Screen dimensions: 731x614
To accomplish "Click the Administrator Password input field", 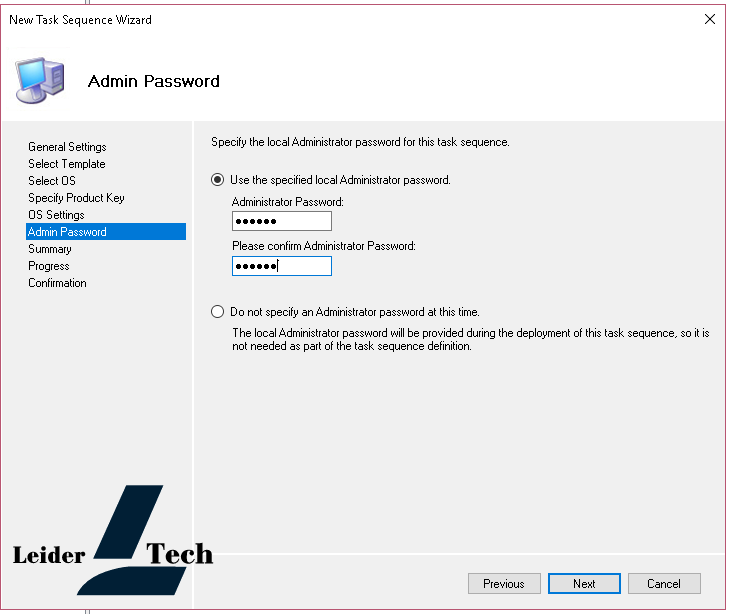I will (x=281, y=221).
